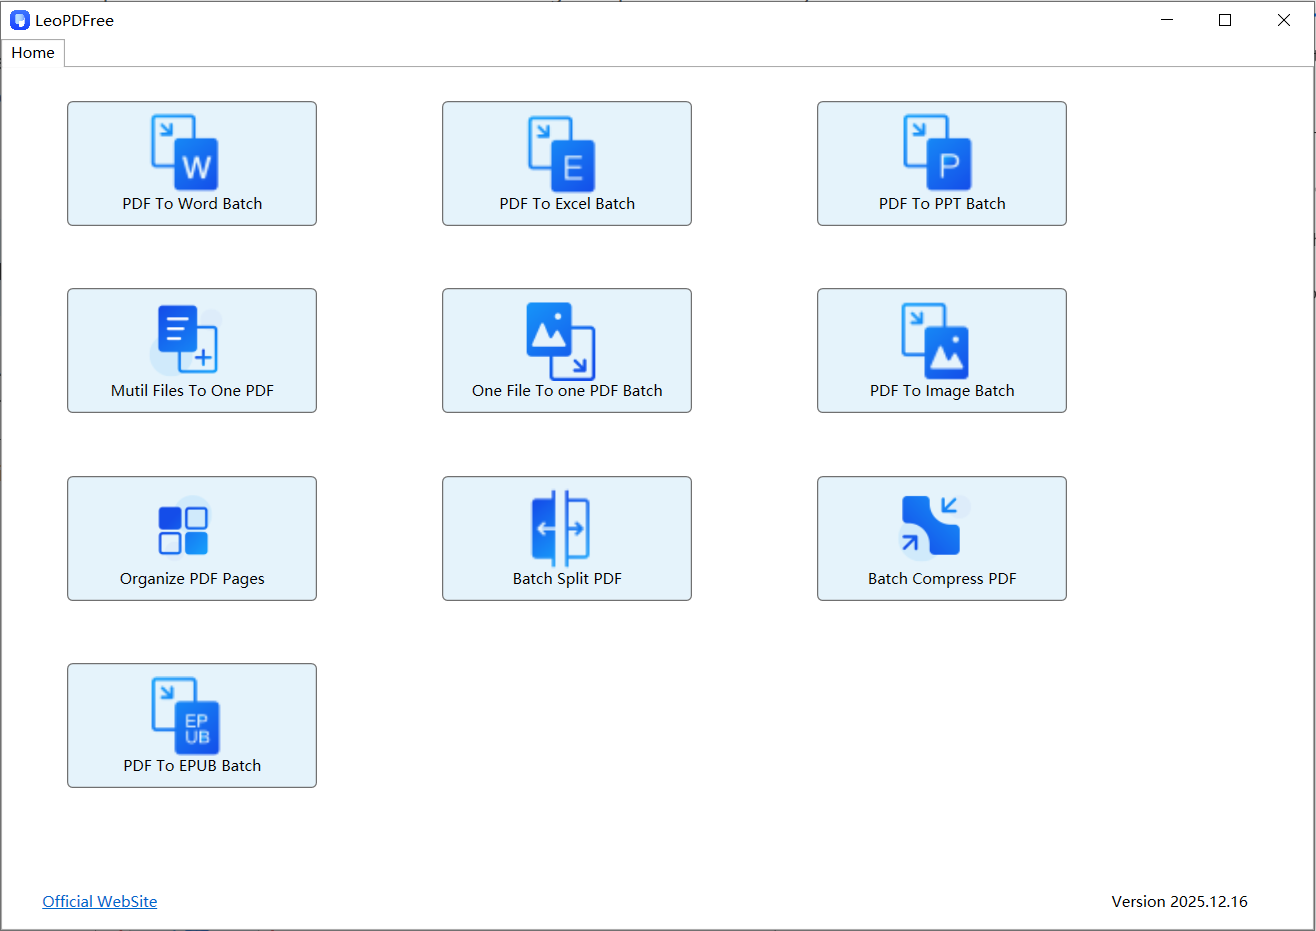The image size is (1316, 931).
Task: Open the PDF To Excel Batch tool
Action: [x=566, y=163]
